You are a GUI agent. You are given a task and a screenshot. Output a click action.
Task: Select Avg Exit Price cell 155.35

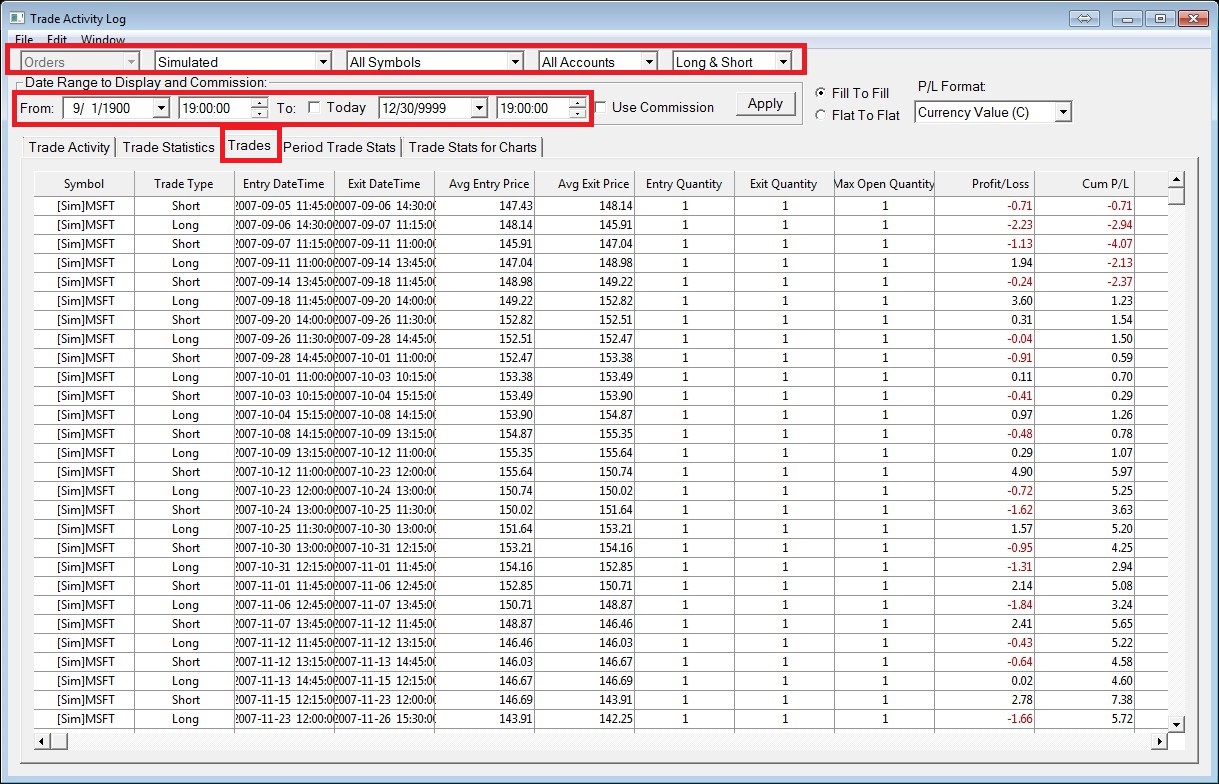(584, 434)
